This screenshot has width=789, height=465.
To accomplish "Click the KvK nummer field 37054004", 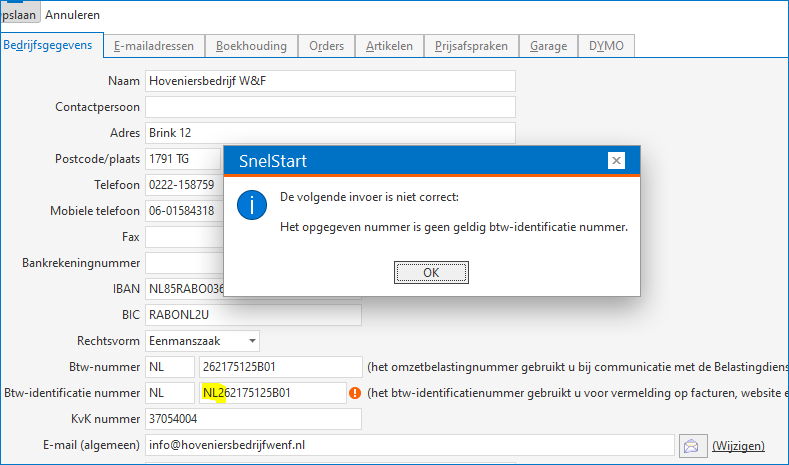I will (x=253, y=419).
